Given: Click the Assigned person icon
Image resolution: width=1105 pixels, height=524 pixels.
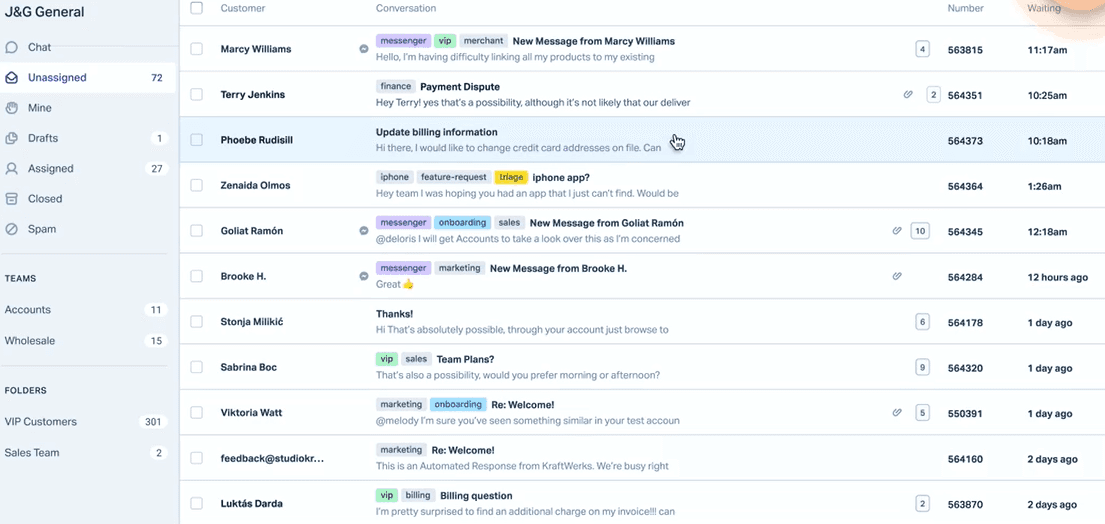Looking at the screenshot, I should coord(11,169).
